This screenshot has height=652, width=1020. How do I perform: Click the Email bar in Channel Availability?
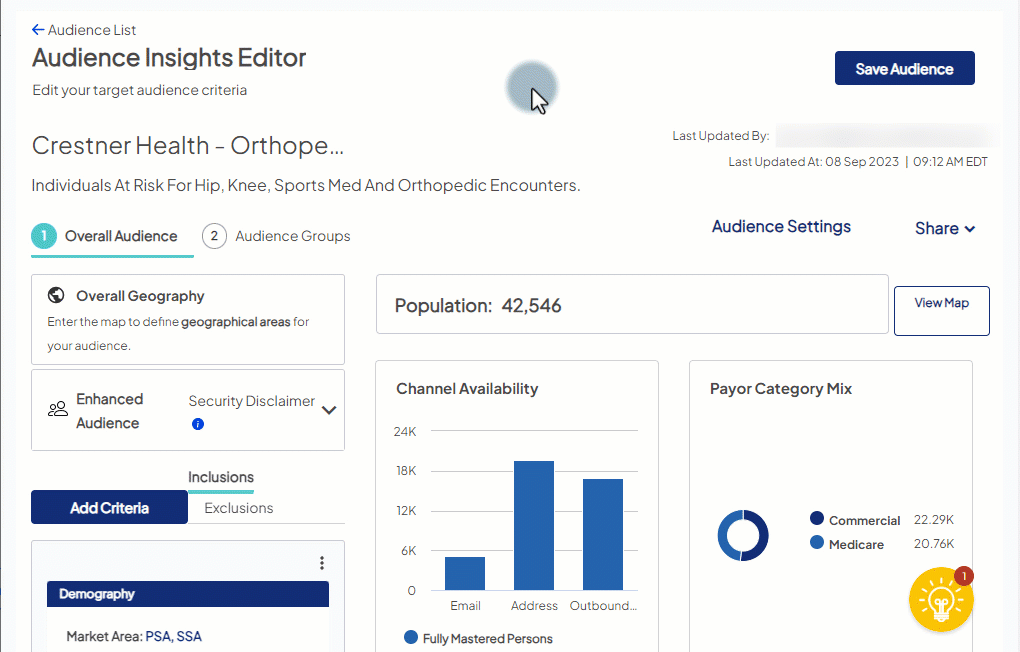point(465,573)
